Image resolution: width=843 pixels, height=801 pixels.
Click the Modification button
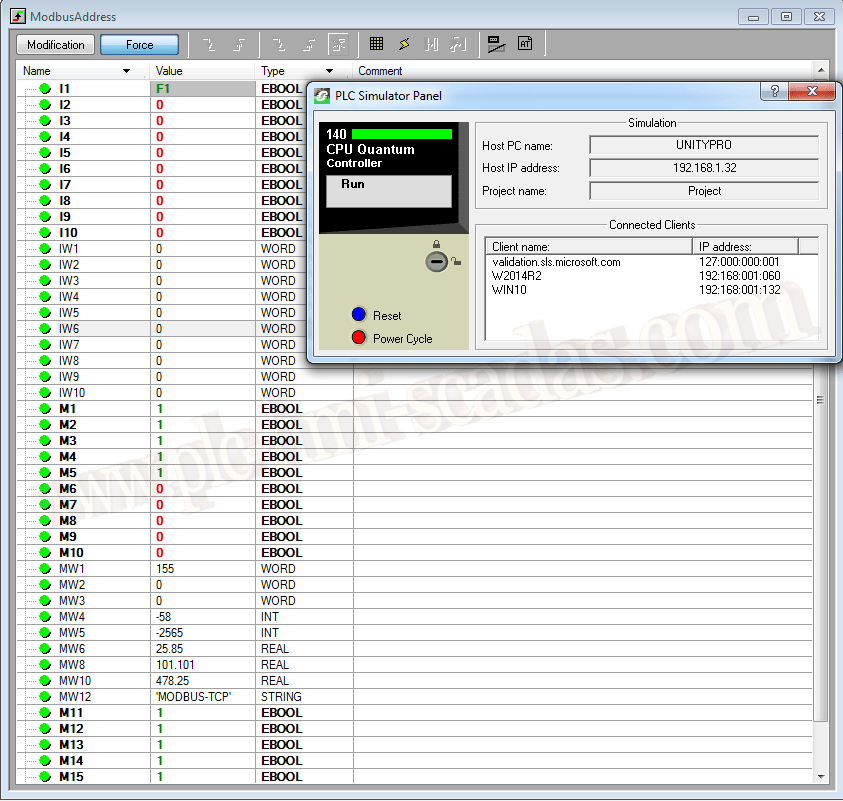point(56,45)
